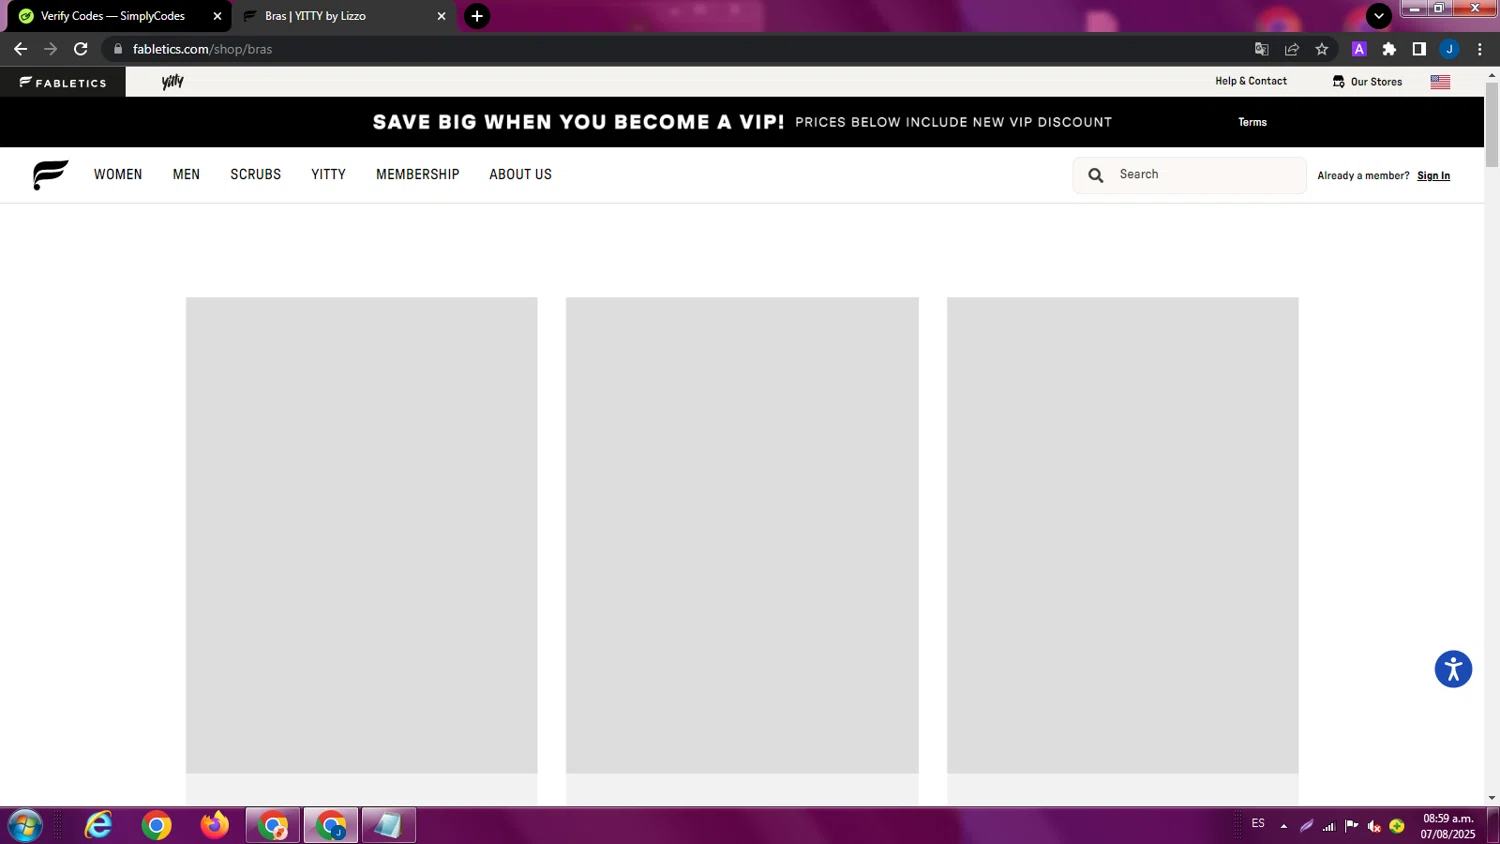The width and height of the screenshot is (1500, 844).
Task: Open a new tab with the plus button
Action: coord(477,16)
